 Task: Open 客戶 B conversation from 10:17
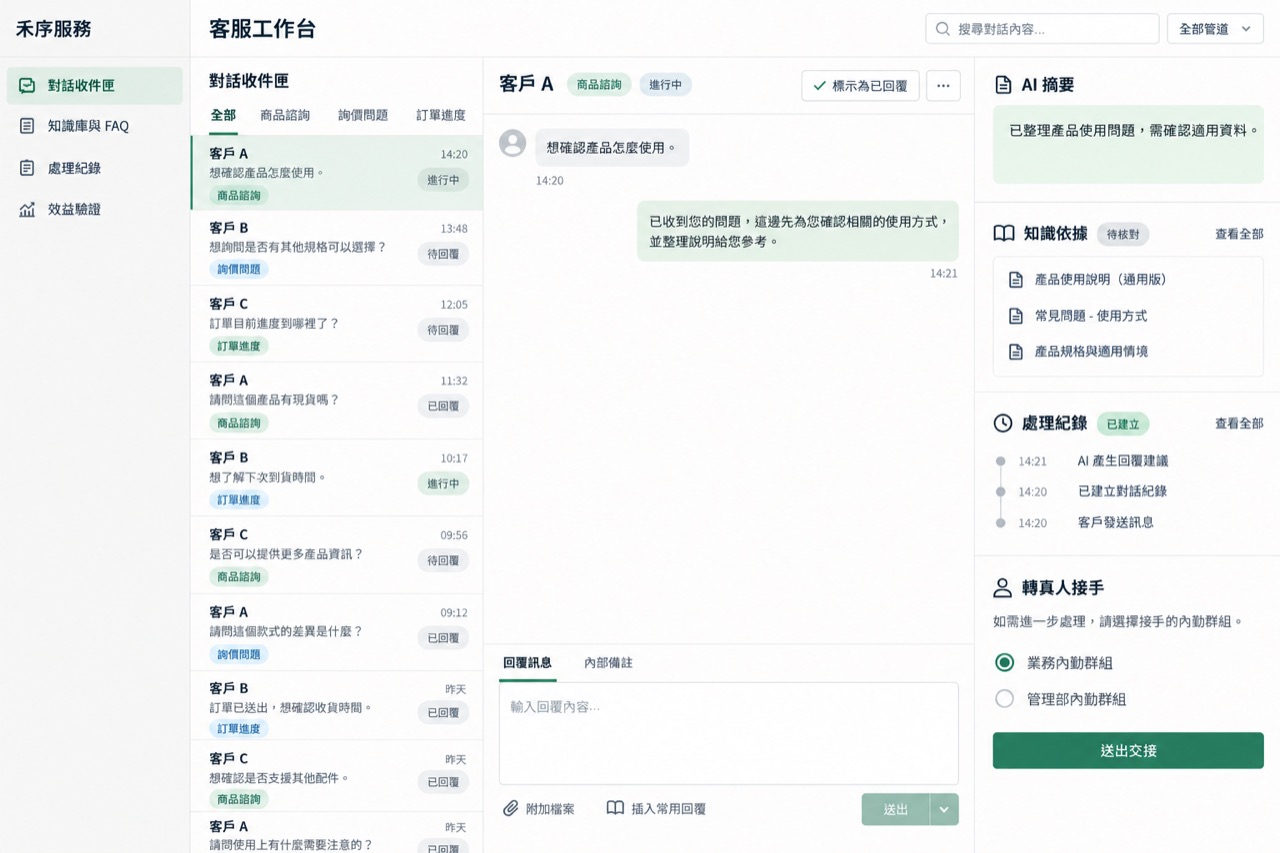[337, 478]
